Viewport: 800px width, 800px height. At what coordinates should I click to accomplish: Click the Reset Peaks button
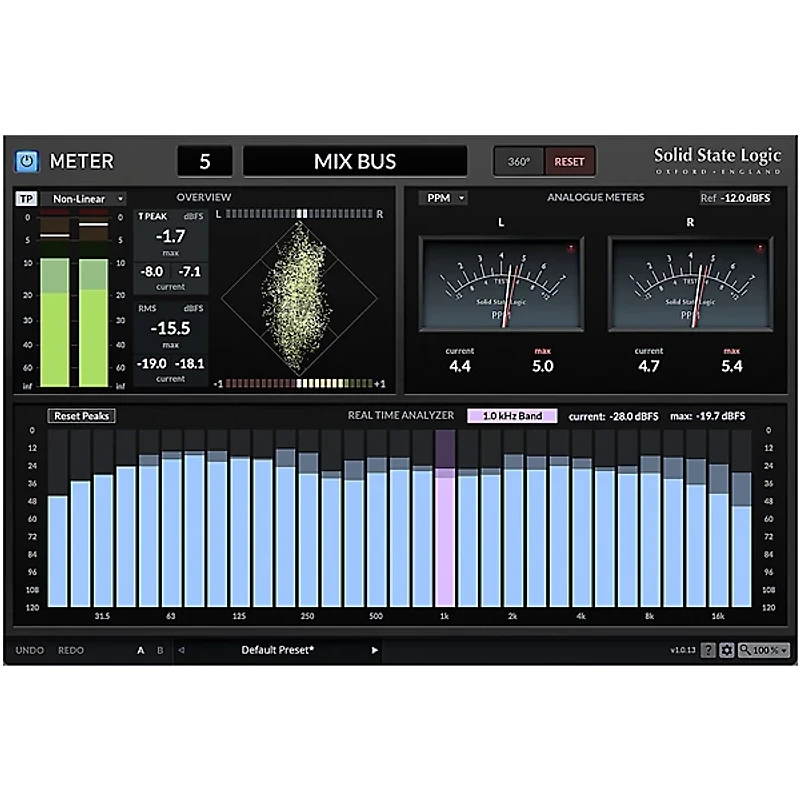click(x=81, y=415)
